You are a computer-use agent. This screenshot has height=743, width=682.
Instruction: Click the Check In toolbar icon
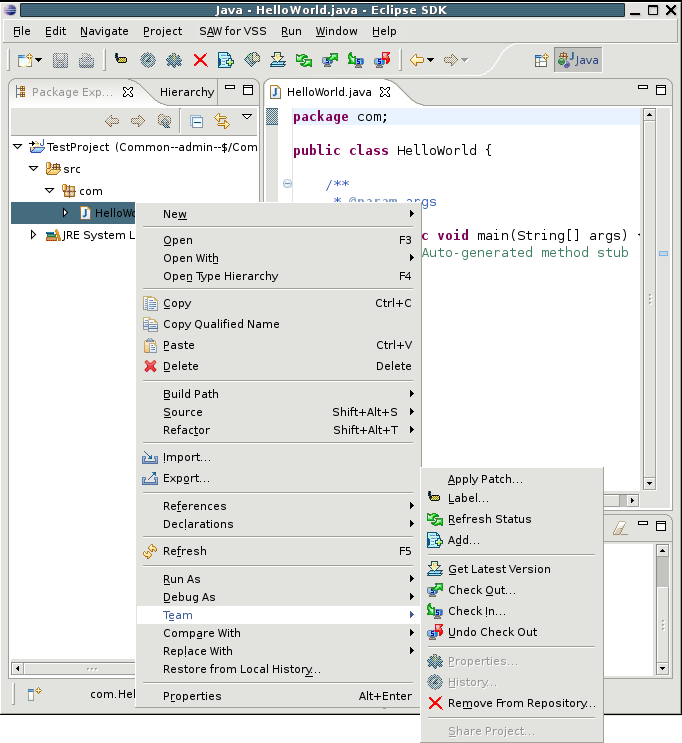coord(355,60)
